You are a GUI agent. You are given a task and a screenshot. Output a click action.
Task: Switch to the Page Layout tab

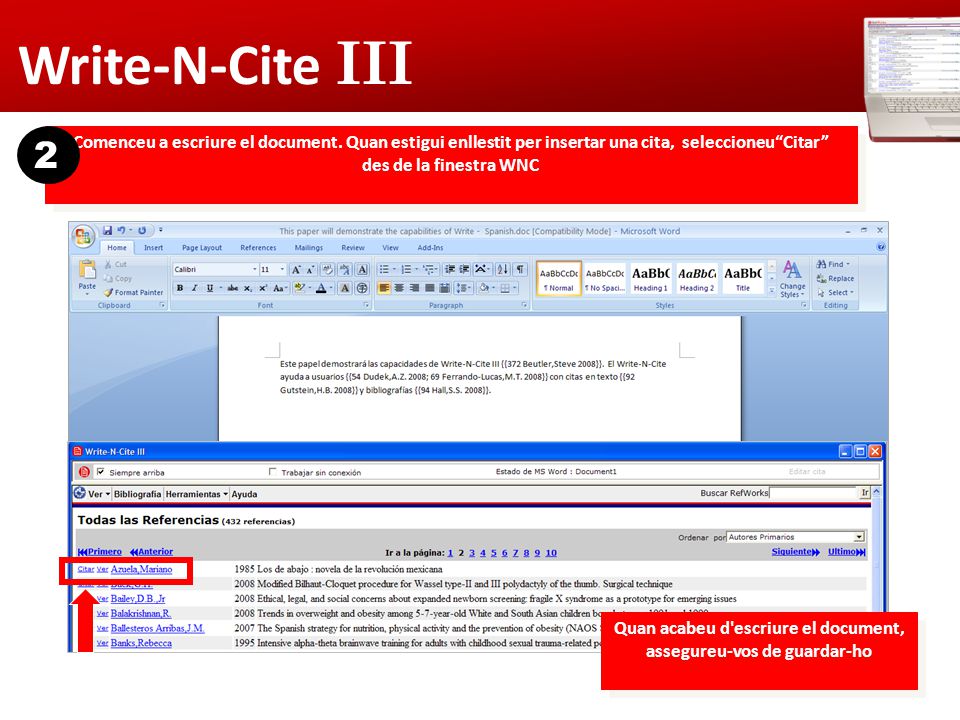[201, 248]
